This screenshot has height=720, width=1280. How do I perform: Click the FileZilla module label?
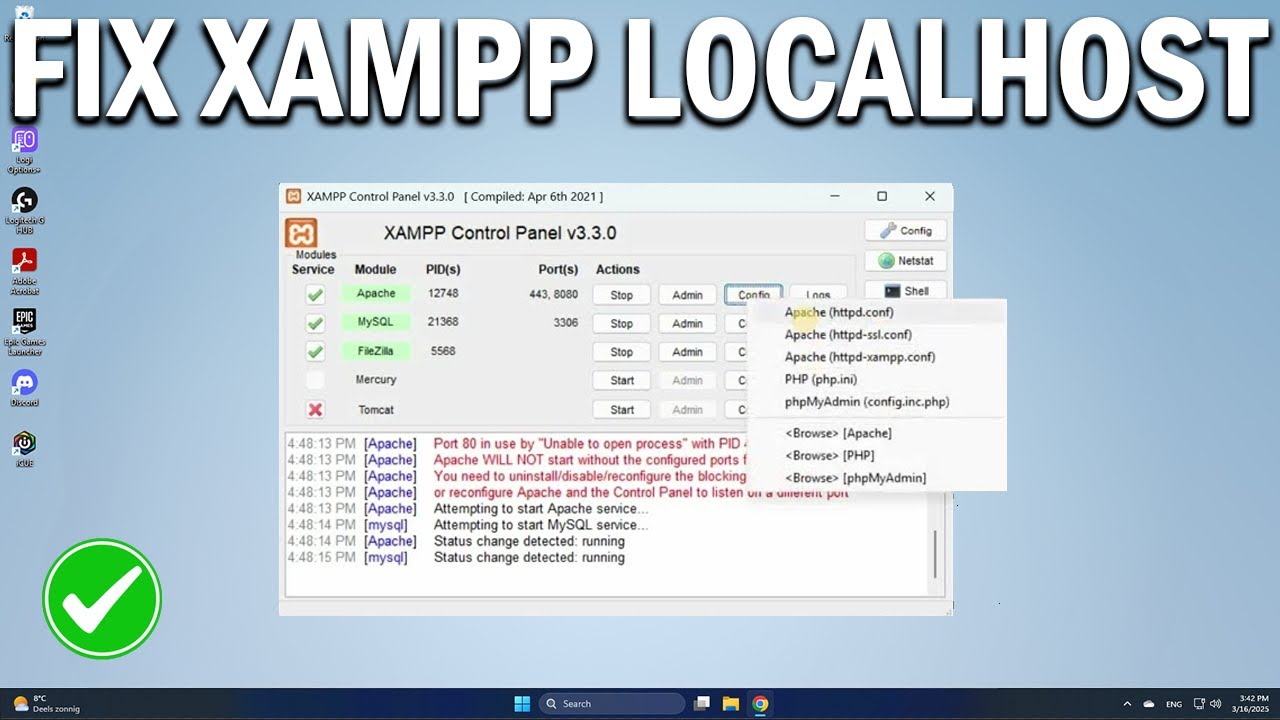pos(376,351)
